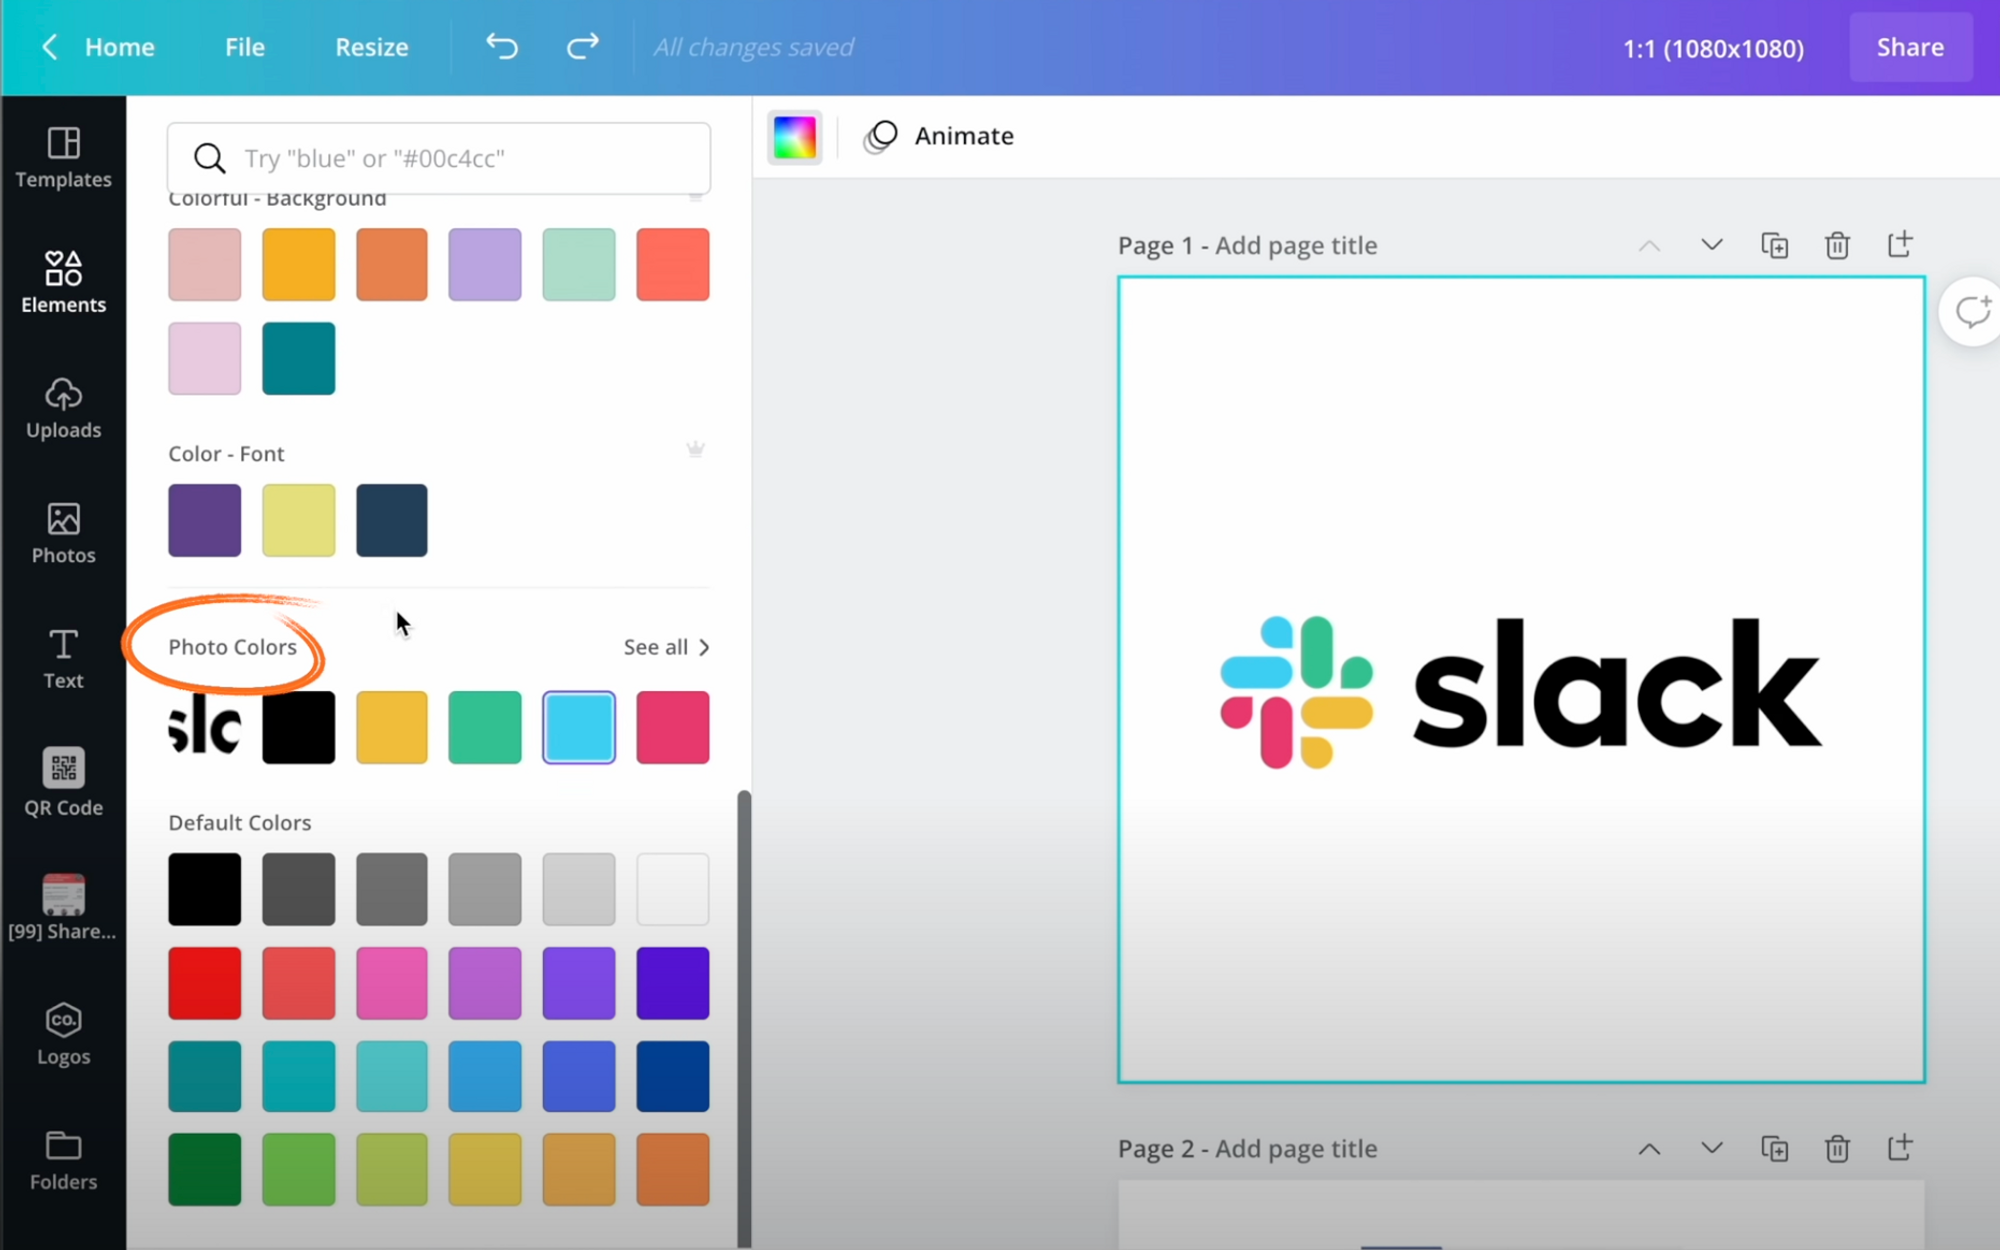Open the Folders sidebar panel

(63, 1160)
